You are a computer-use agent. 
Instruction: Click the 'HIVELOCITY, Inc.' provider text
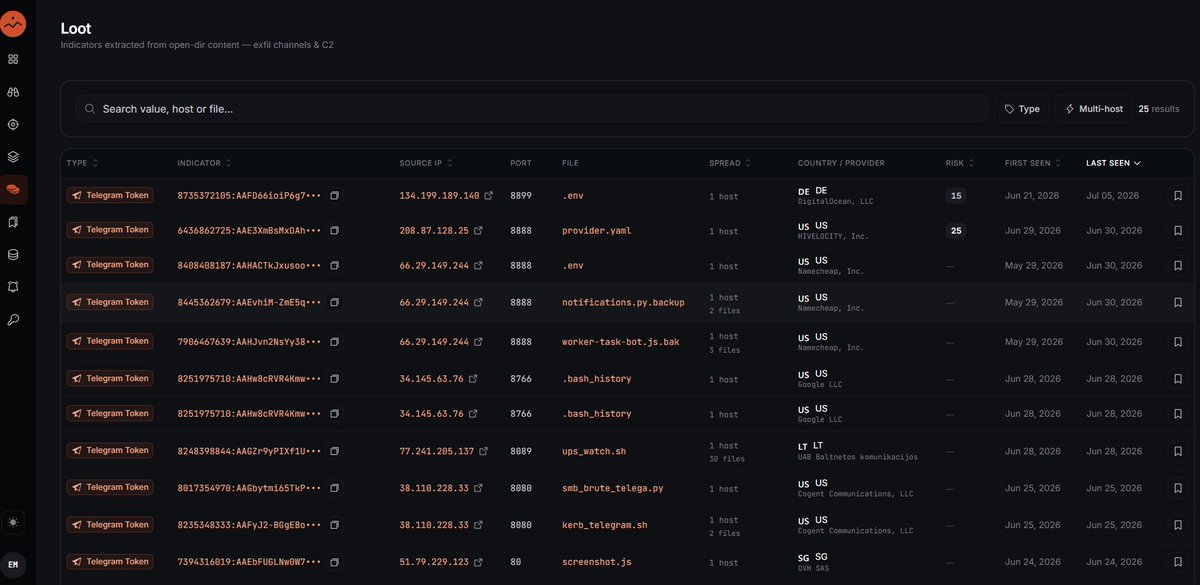(x=833, y=237)
